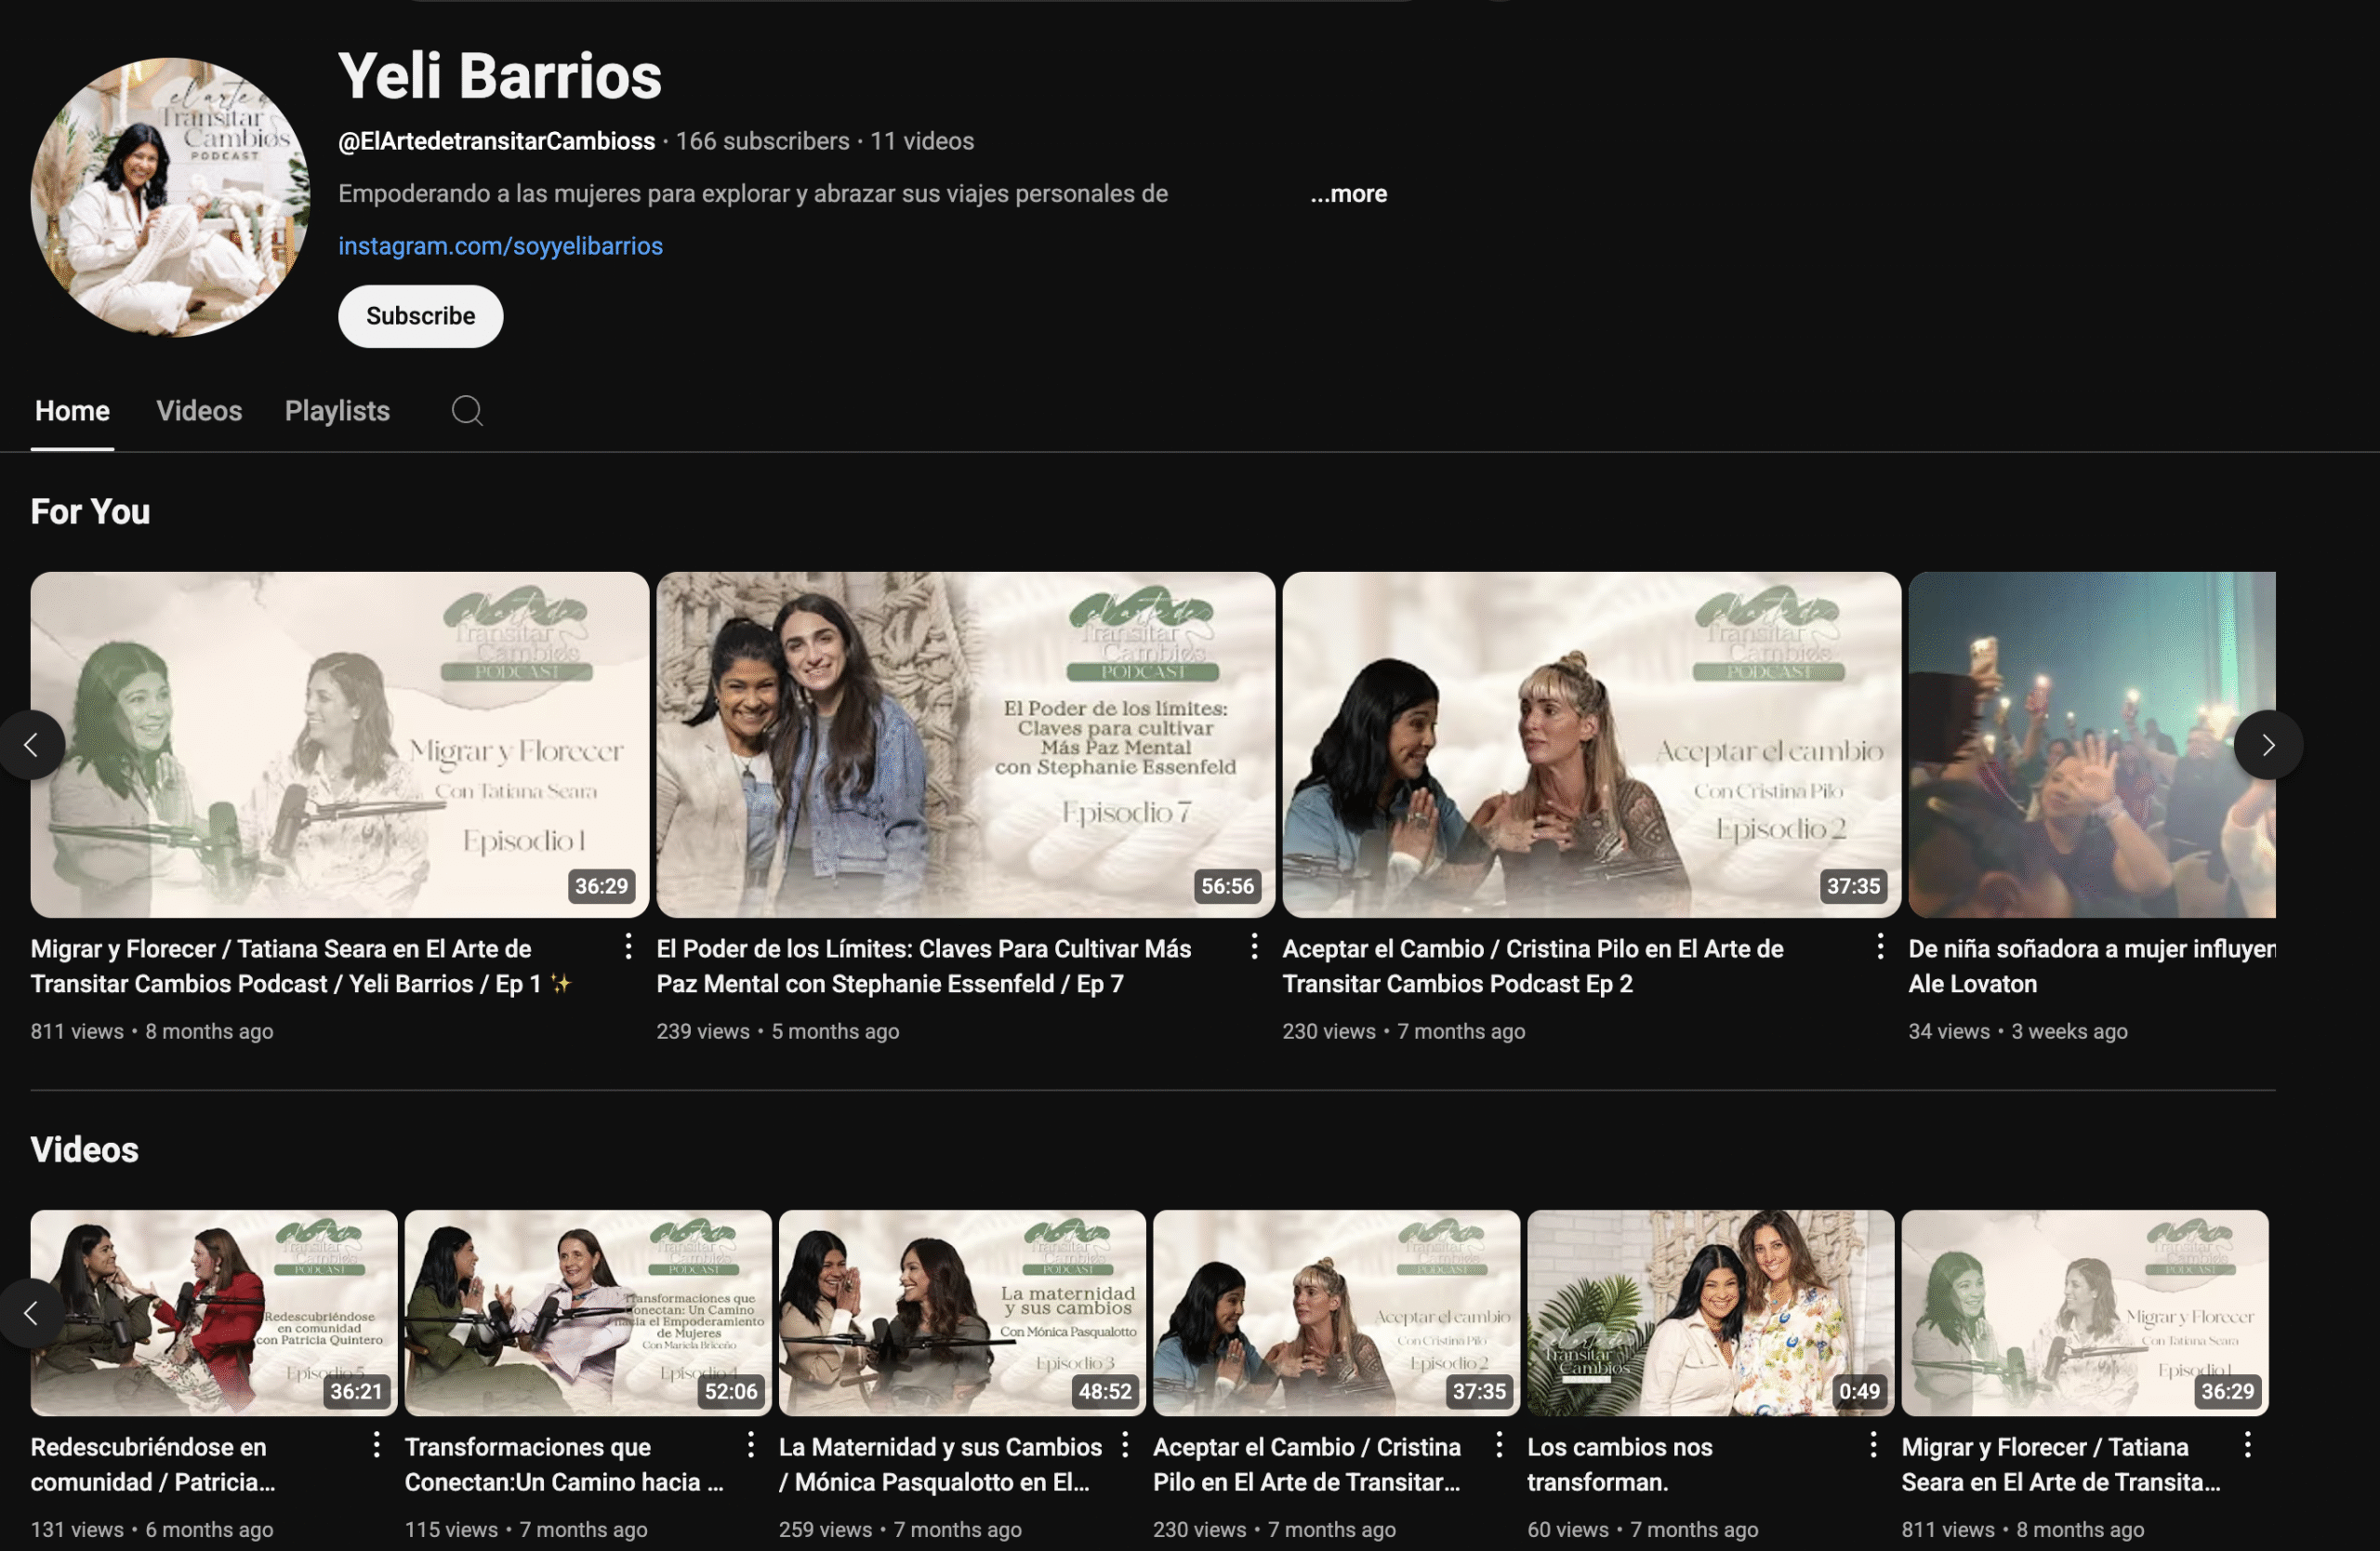Click the channel search magnifier icon
Image resolution: width=2380 pixels, height=1551 pixels.
[467, 411]
